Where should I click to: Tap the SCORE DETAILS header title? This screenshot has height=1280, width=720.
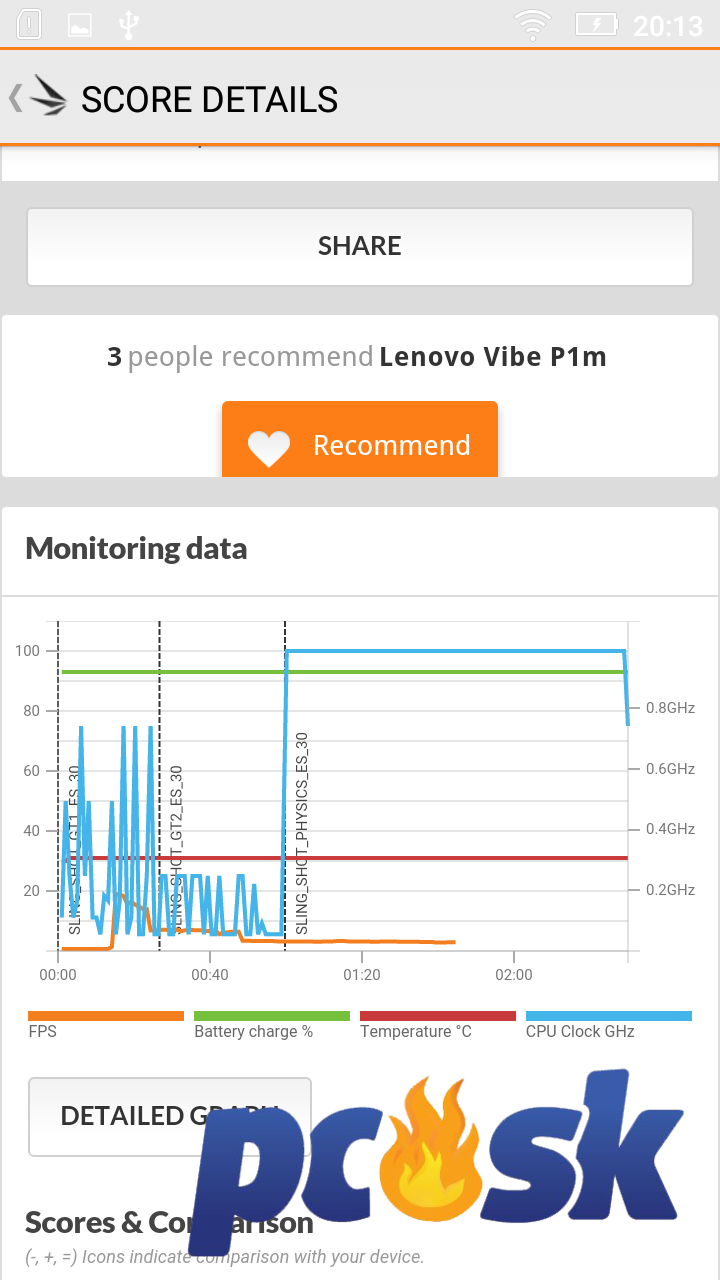210,99
